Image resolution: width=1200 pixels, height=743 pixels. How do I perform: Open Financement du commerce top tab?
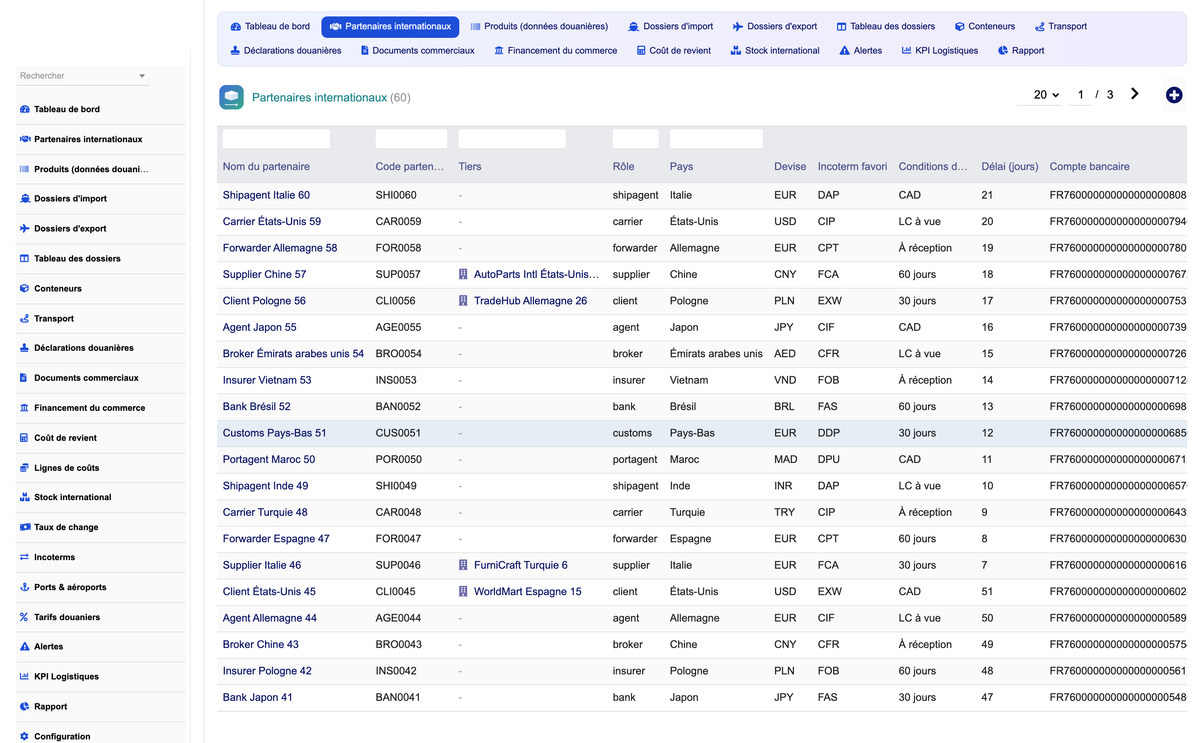point(555,51)
